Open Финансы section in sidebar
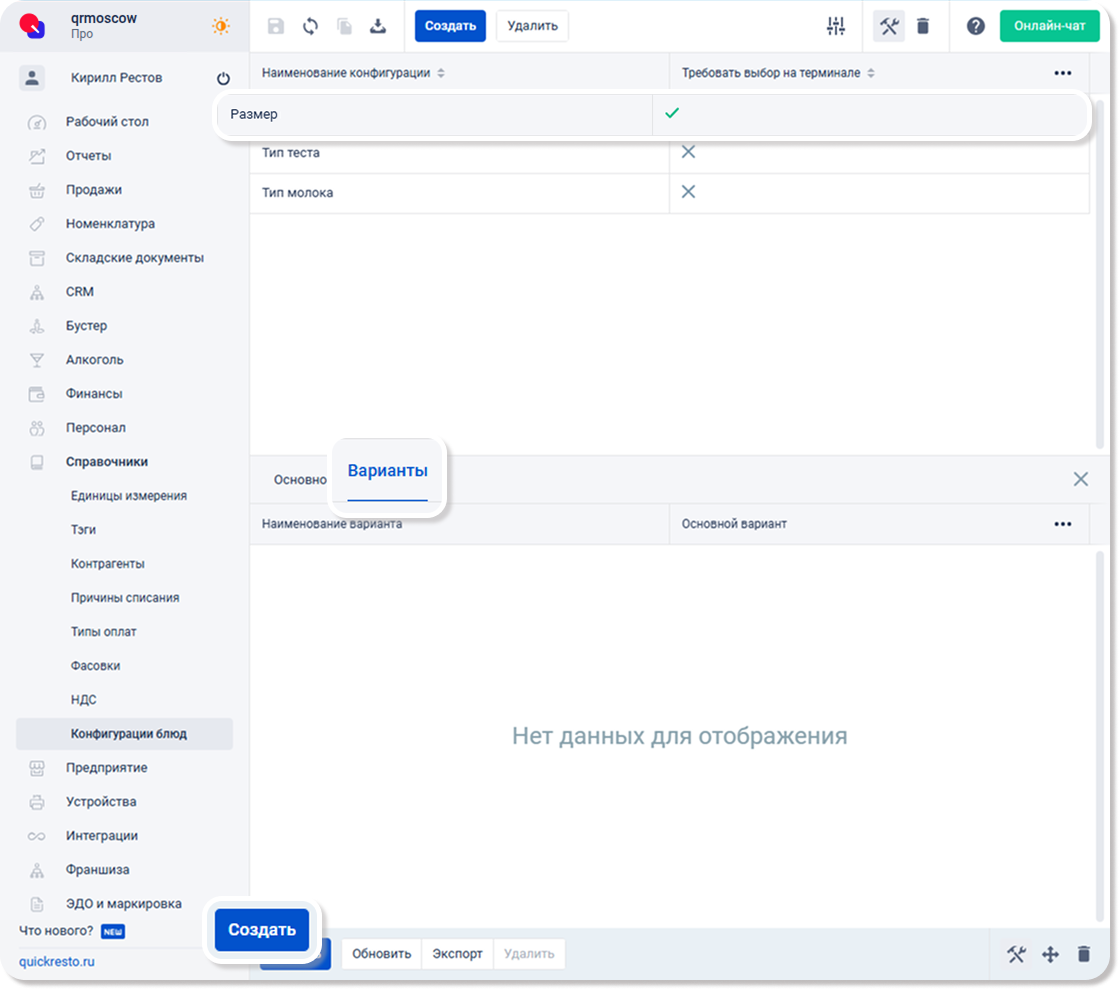This screenshot has height=989, width=1119. (x=93, y=394)
